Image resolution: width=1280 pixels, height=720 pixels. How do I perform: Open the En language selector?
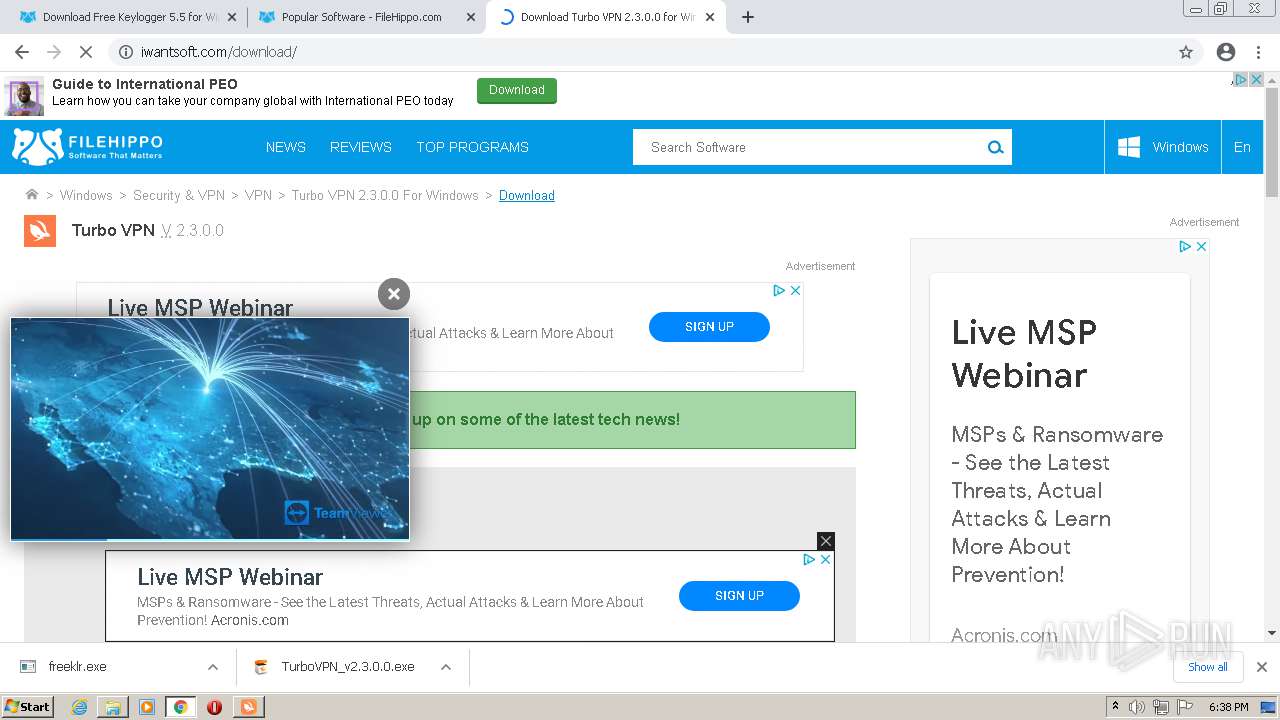1242,147
